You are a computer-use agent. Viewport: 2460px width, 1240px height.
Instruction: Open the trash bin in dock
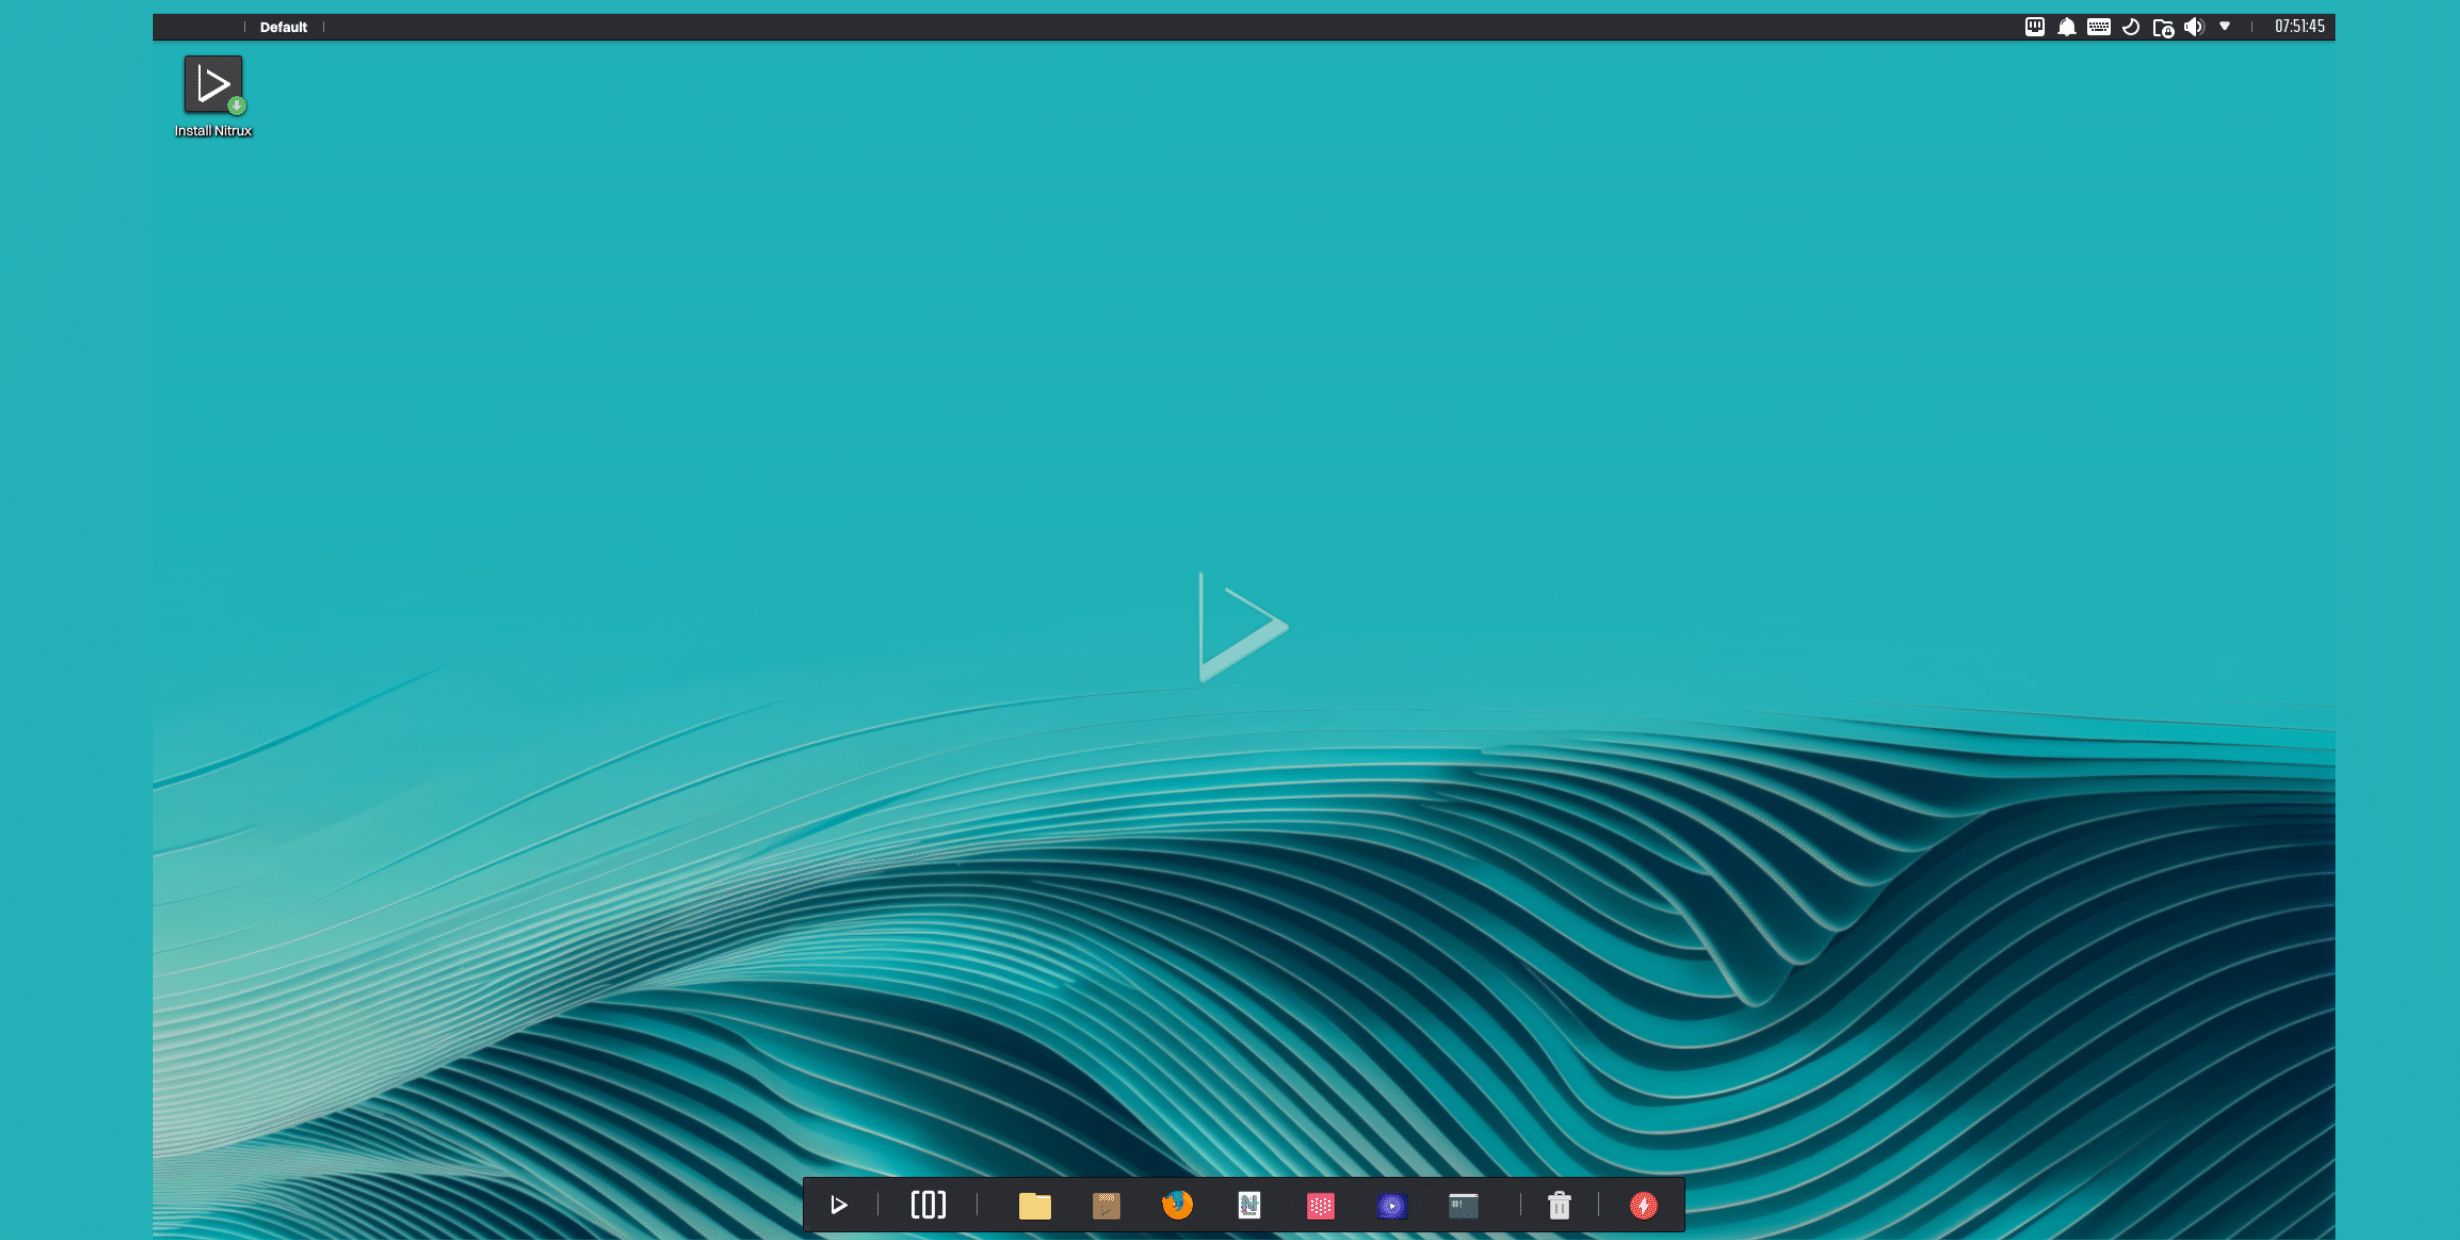(1559, 1205)
